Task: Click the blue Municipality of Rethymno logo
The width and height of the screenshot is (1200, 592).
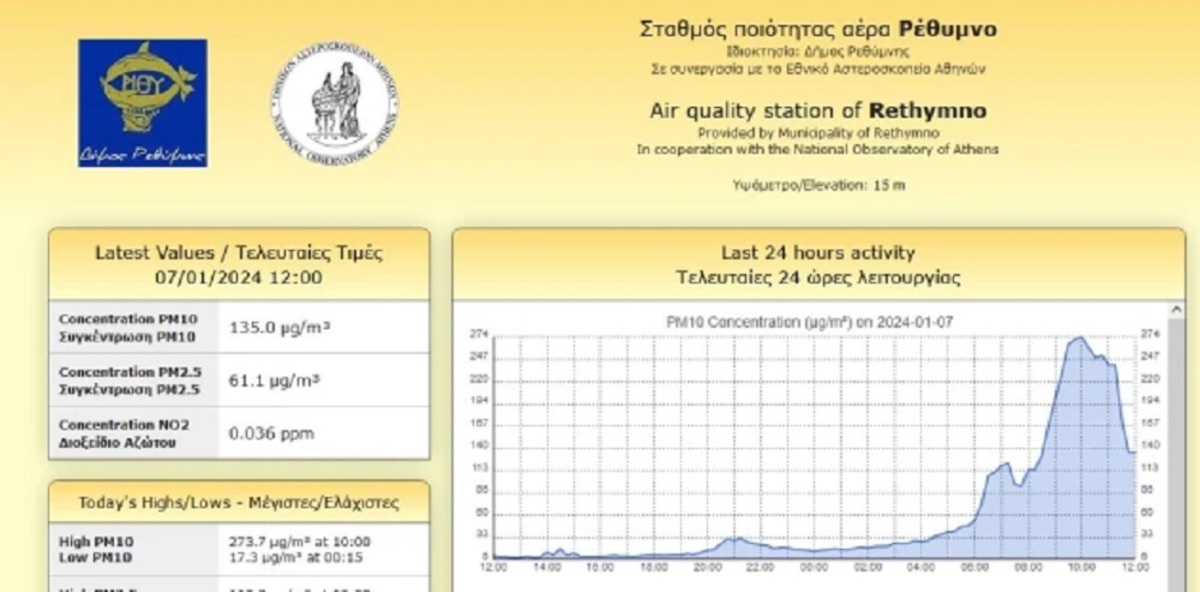Action: 142,103
